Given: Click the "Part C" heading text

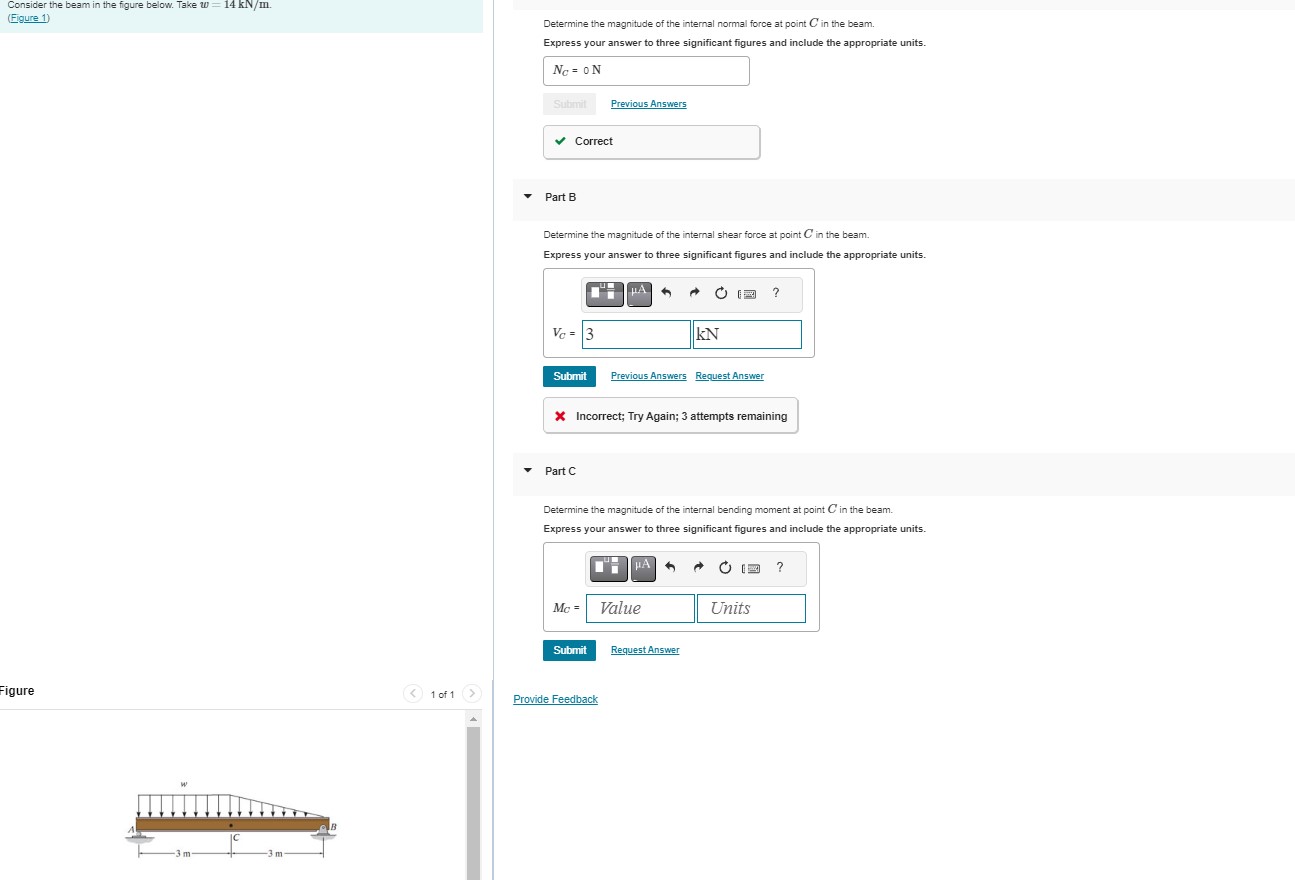Looking at the screenshot, I should [561, 471].
